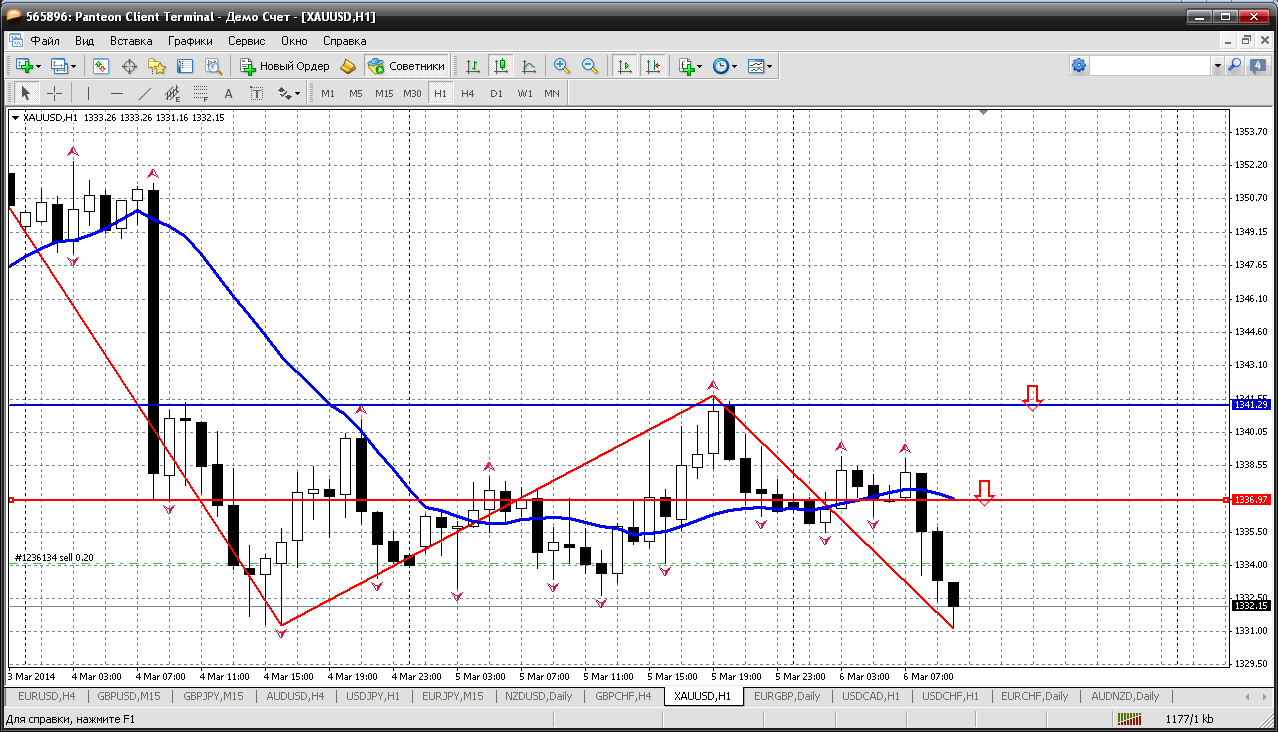The width and height of the screenshot is (1278, 732).
Task: Select the #1236134 sell 0.20 order label
Action: (x=55, y=557)
